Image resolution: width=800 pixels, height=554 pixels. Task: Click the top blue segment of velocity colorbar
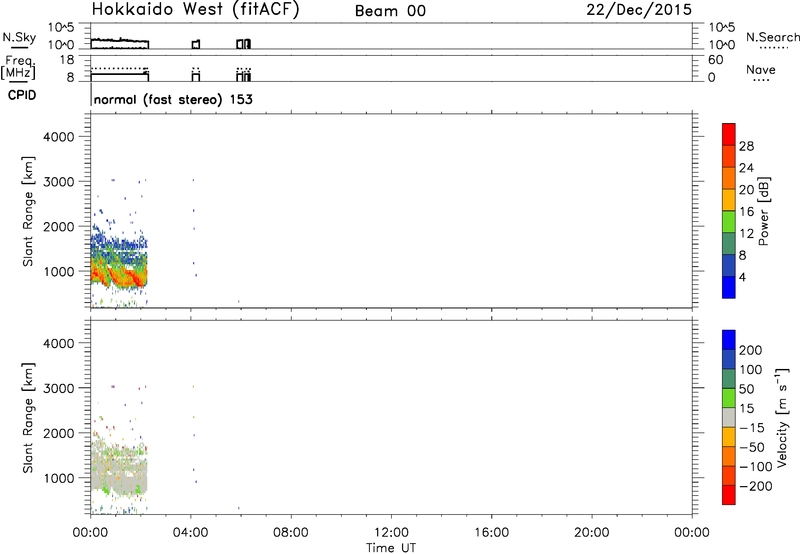point(729,340)
